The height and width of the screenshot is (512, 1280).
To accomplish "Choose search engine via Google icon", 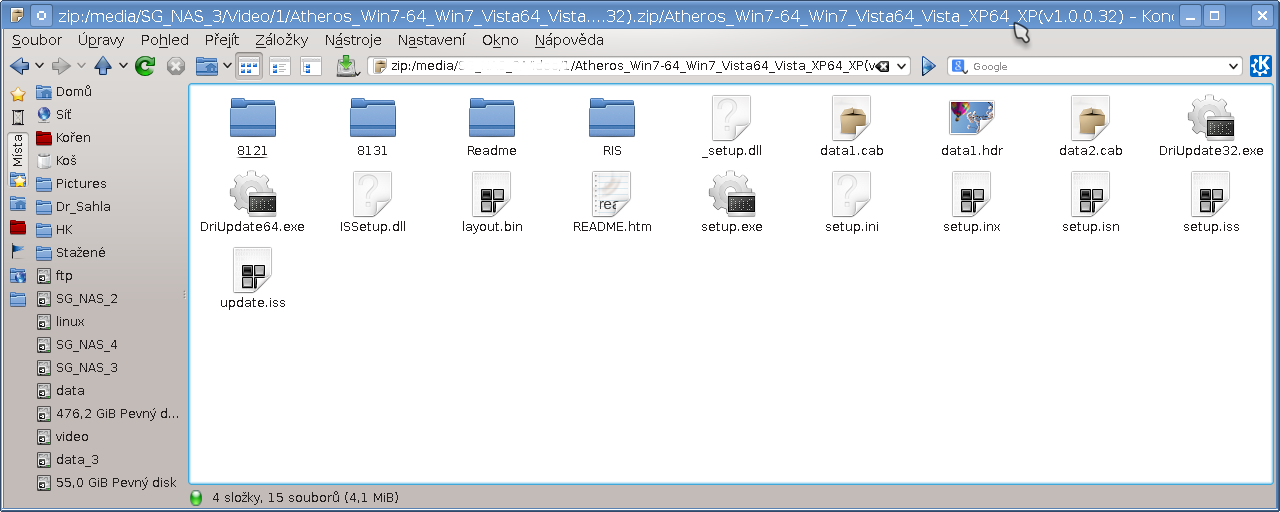I will 960,66.
